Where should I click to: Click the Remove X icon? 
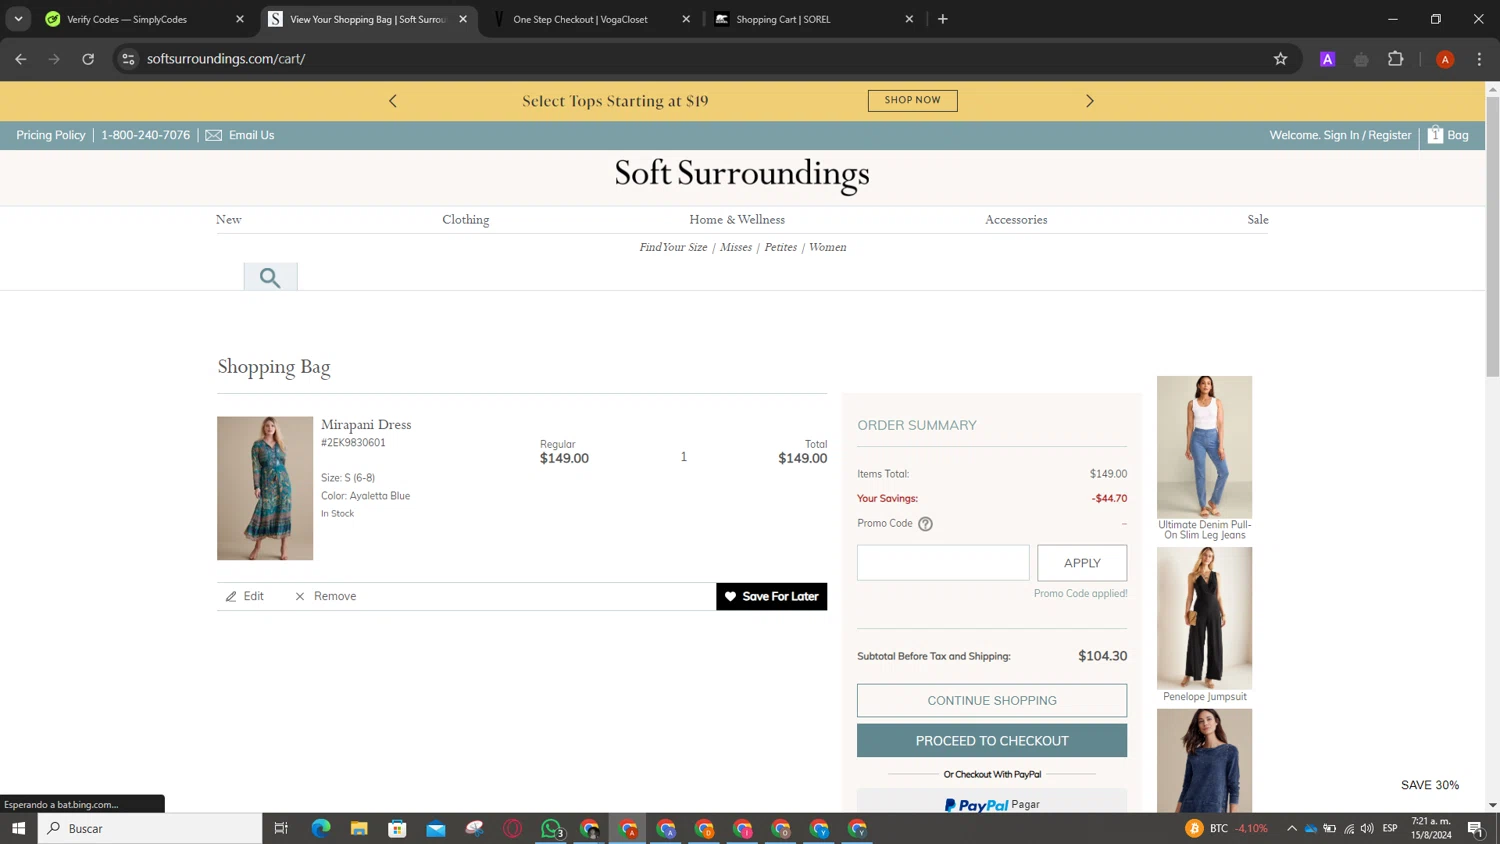coord(299,596)
